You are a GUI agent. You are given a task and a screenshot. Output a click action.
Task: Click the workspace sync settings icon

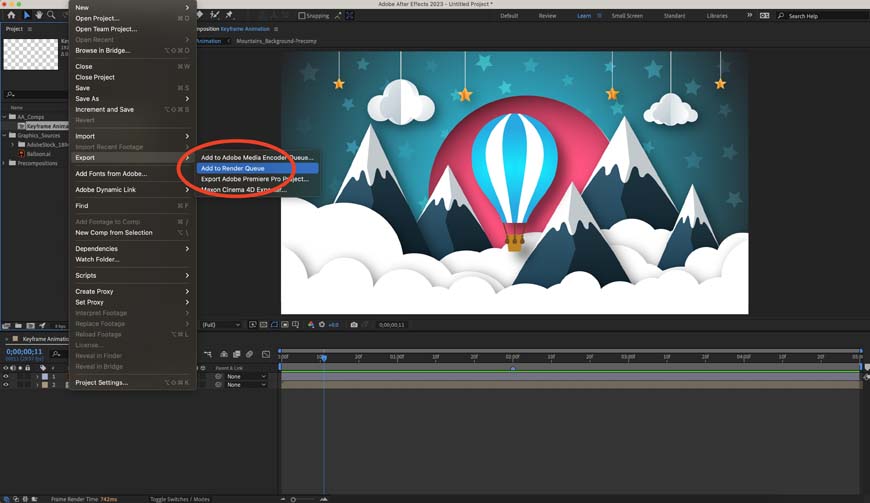pos(764,16)
